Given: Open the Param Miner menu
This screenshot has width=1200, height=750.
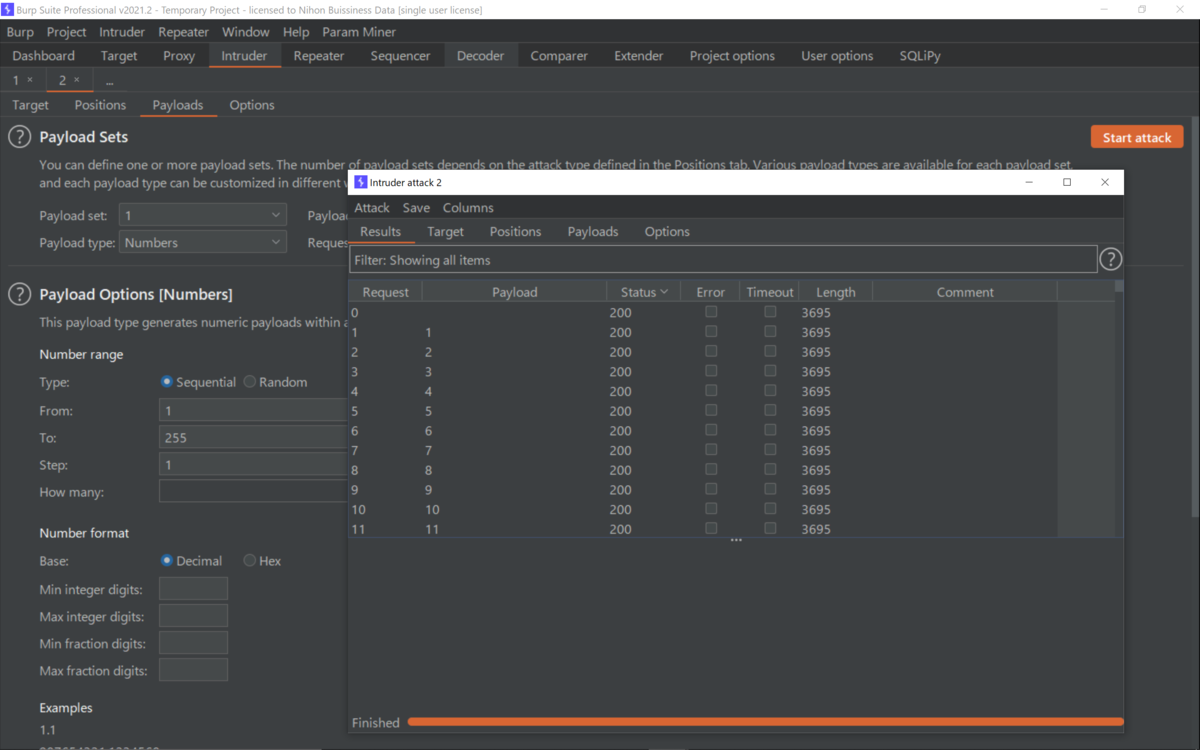Looking at the screenshot, I should [359, 32].
